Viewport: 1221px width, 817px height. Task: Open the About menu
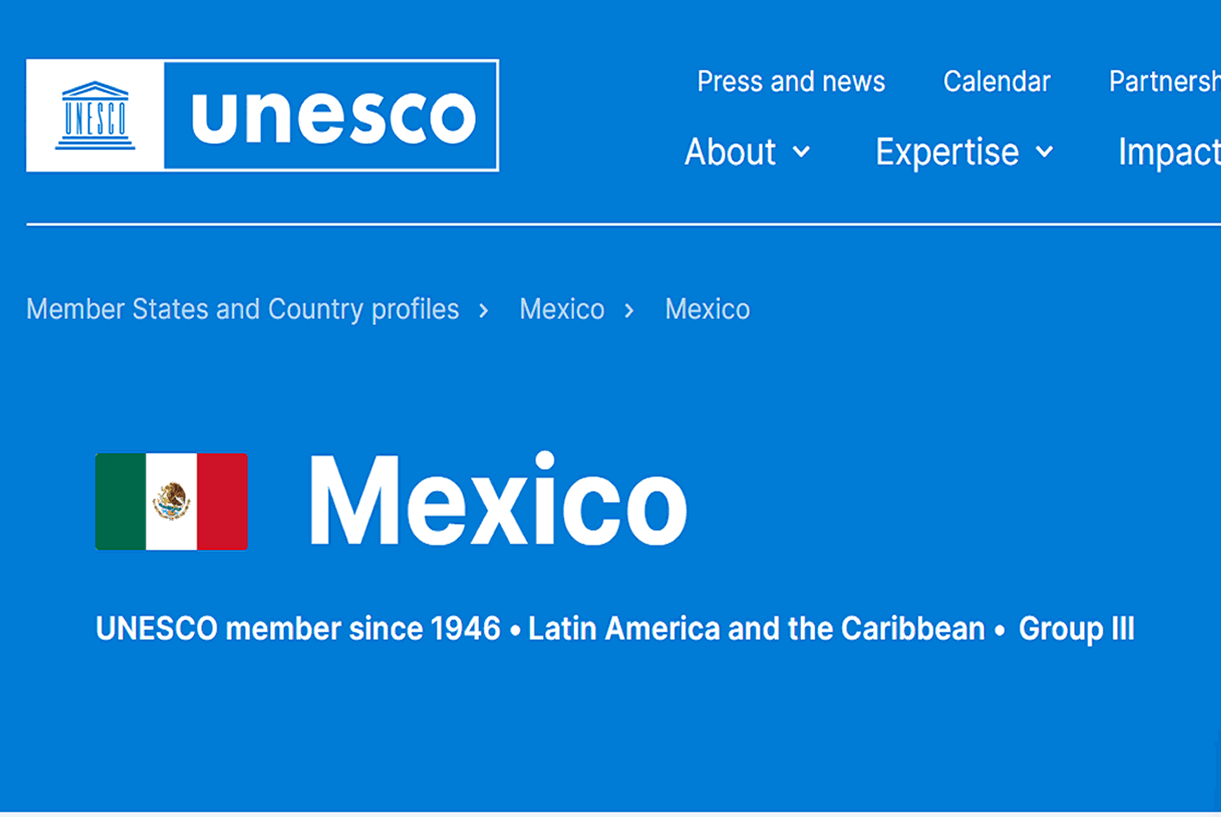coord(730,152)
